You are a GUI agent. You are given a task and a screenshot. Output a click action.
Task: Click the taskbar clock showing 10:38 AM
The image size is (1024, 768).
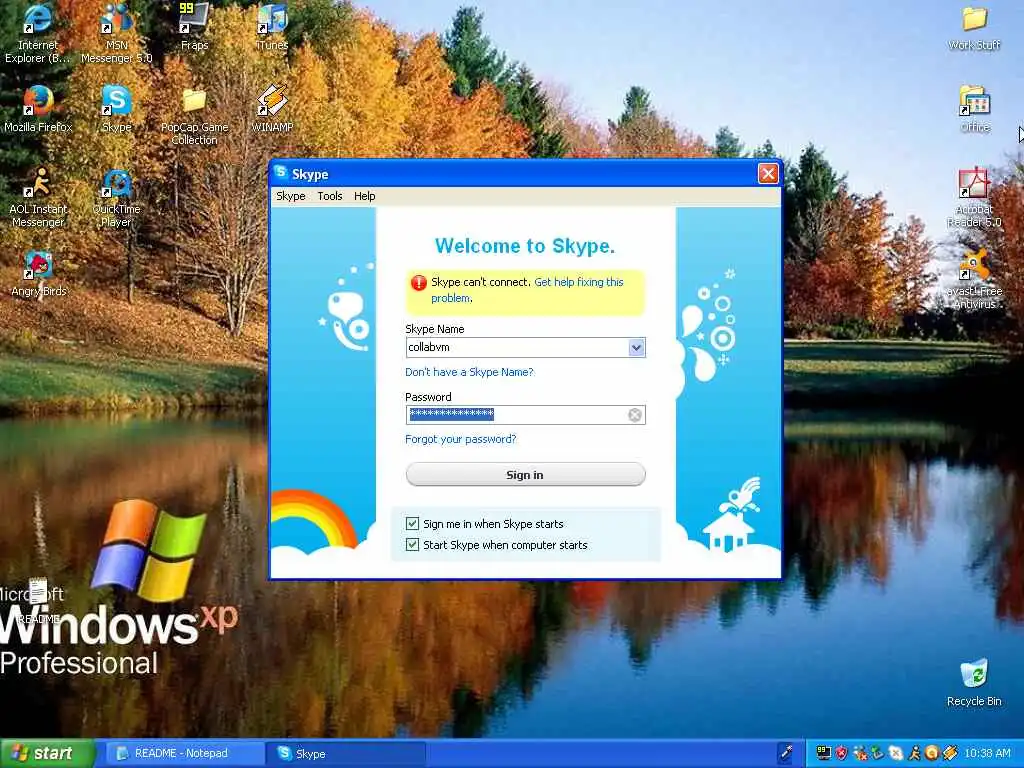987,754
